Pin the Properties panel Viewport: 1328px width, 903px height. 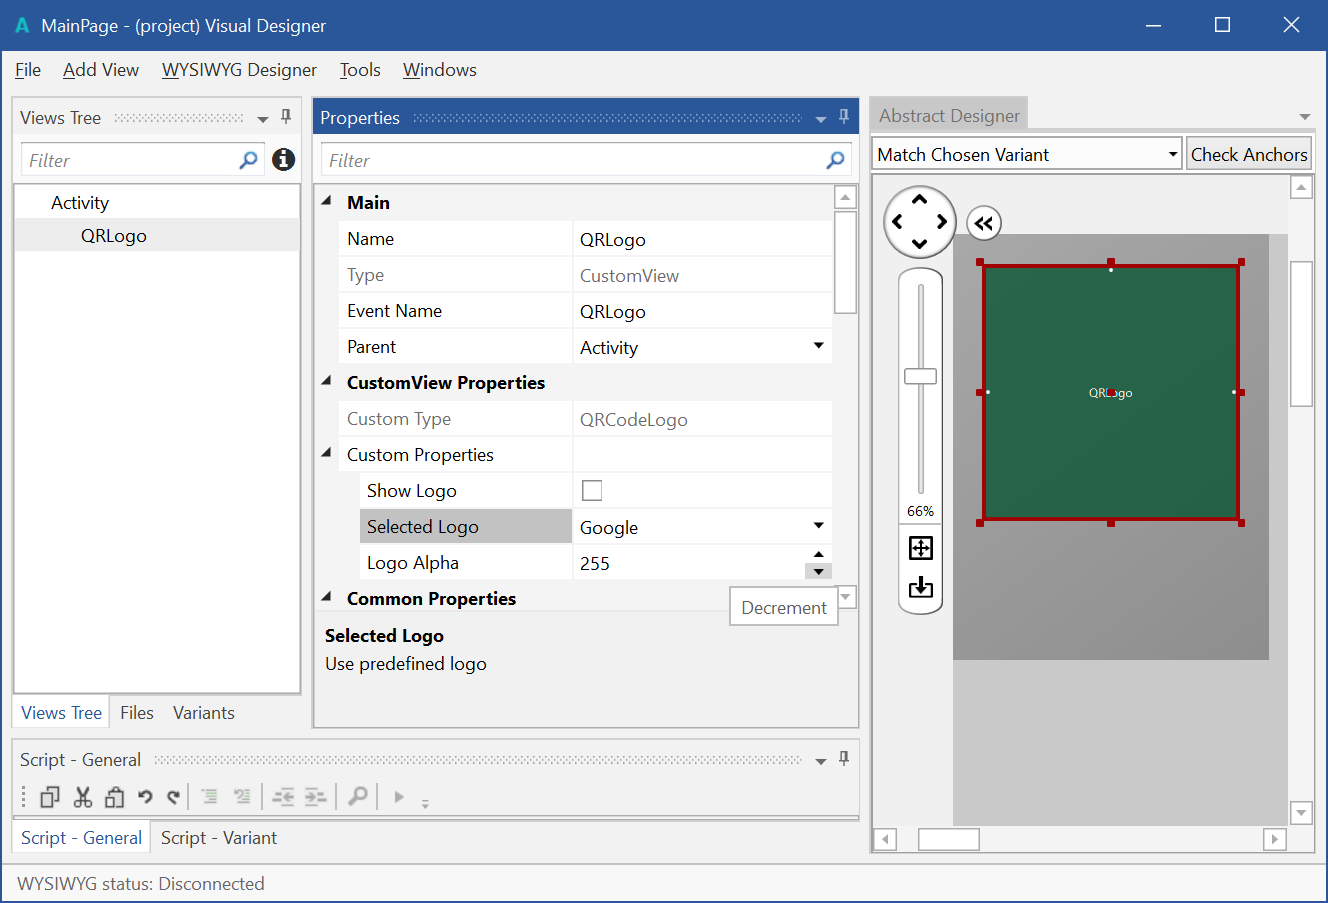point(843,116)
